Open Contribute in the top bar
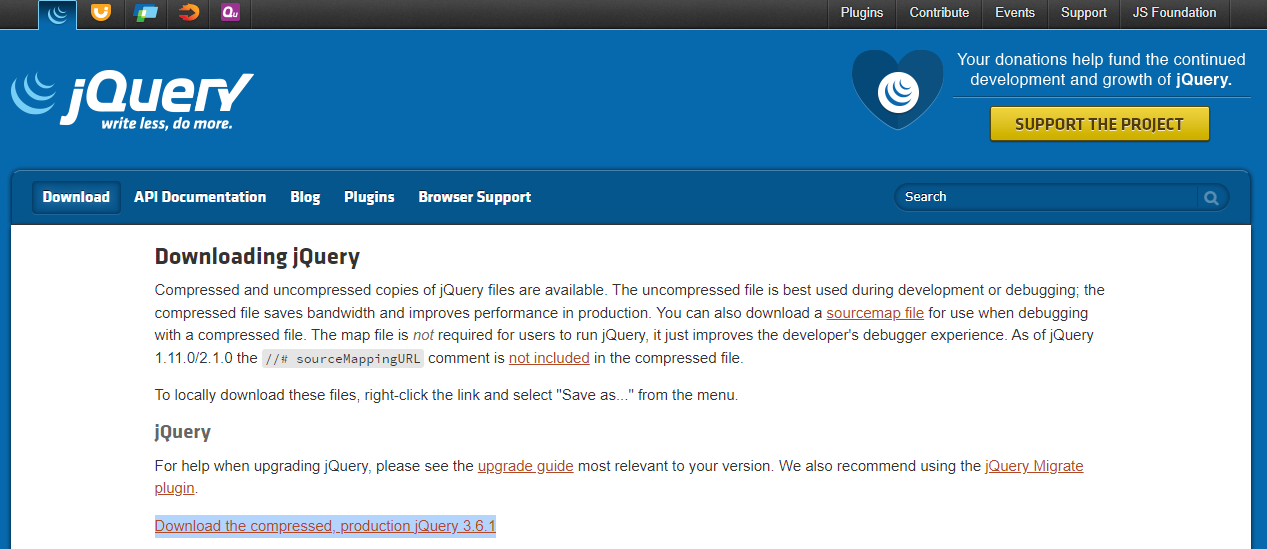The width and height of the screenshot is (1267, 549). click(x=939, y=13)
